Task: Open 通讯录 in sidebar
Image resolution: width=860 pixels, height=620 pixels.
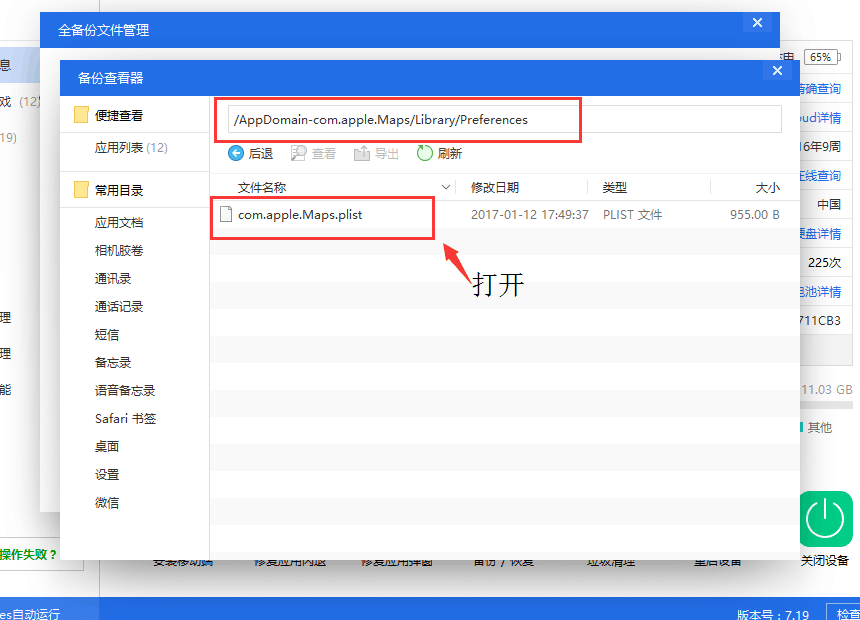Action: (x=112, y=278)
